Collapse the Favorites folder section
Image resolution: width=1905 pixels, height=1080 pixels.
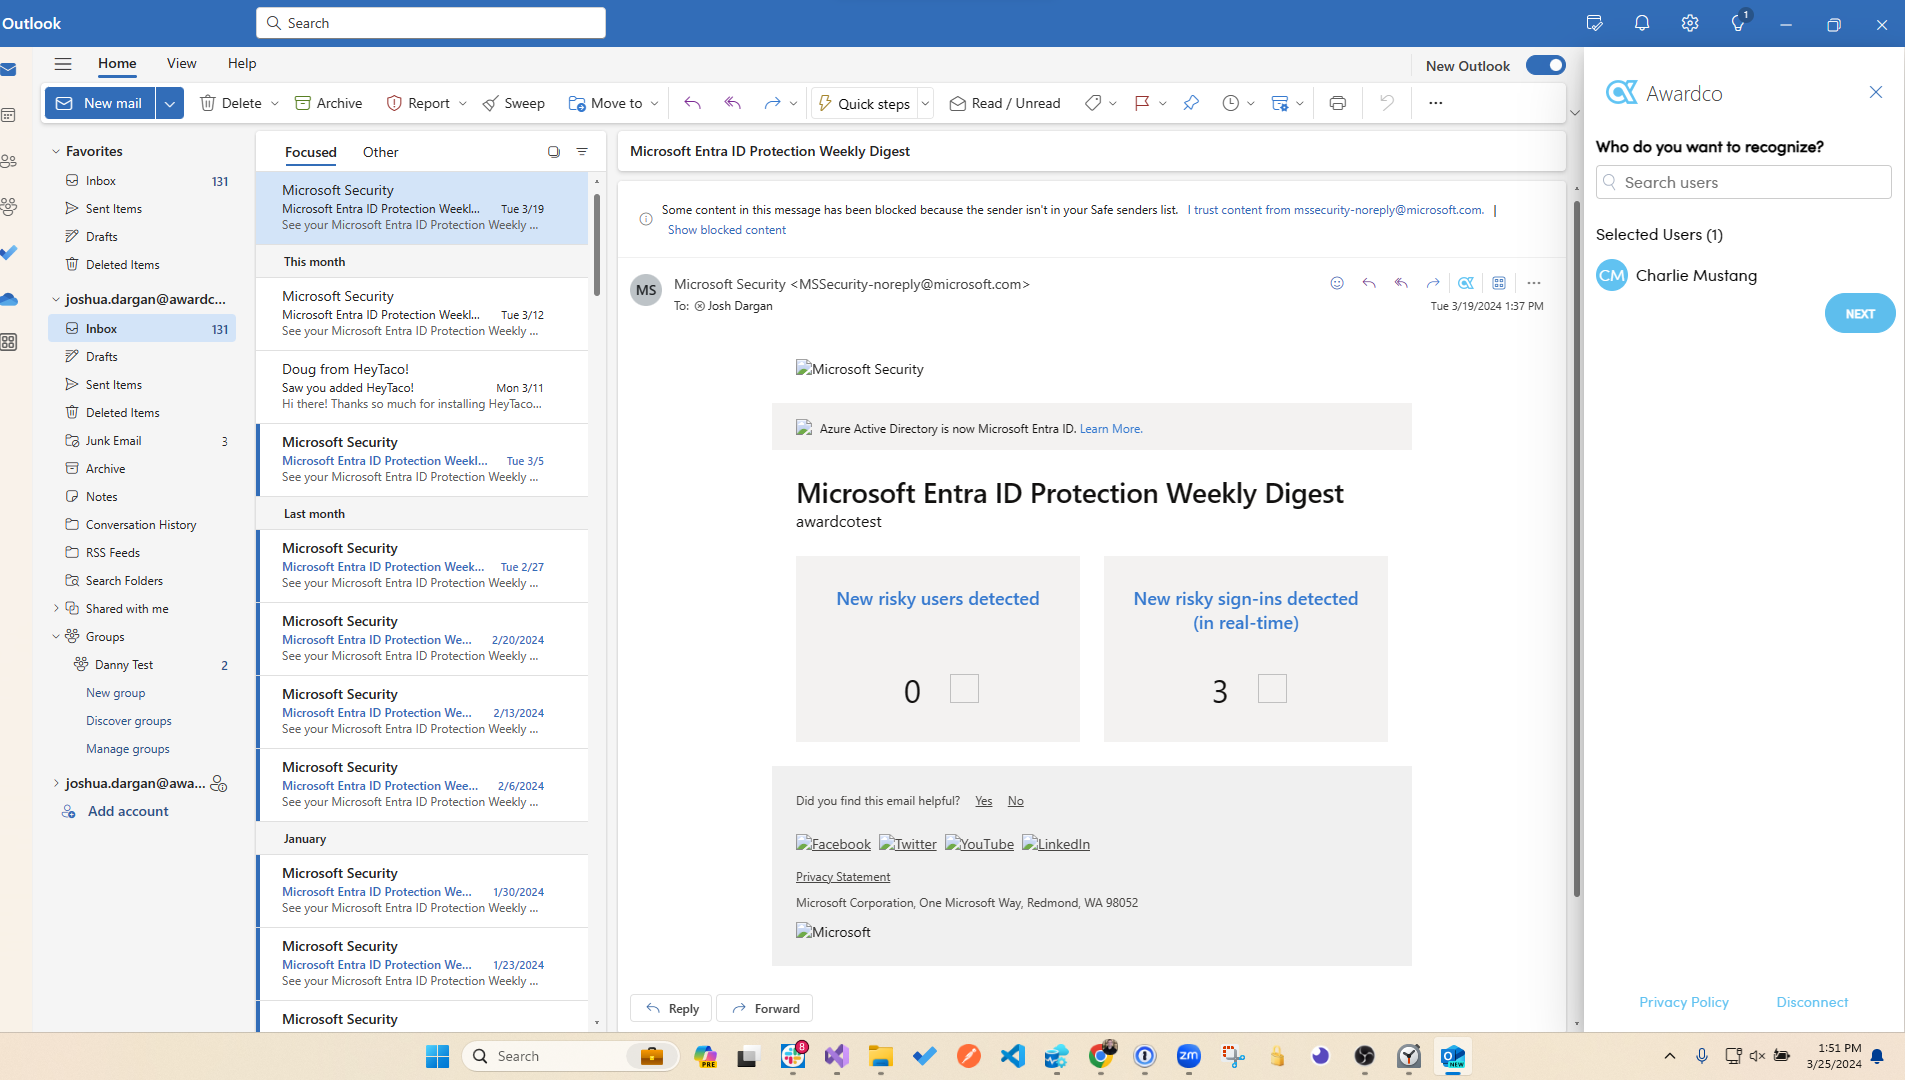[x=56, y=152]
